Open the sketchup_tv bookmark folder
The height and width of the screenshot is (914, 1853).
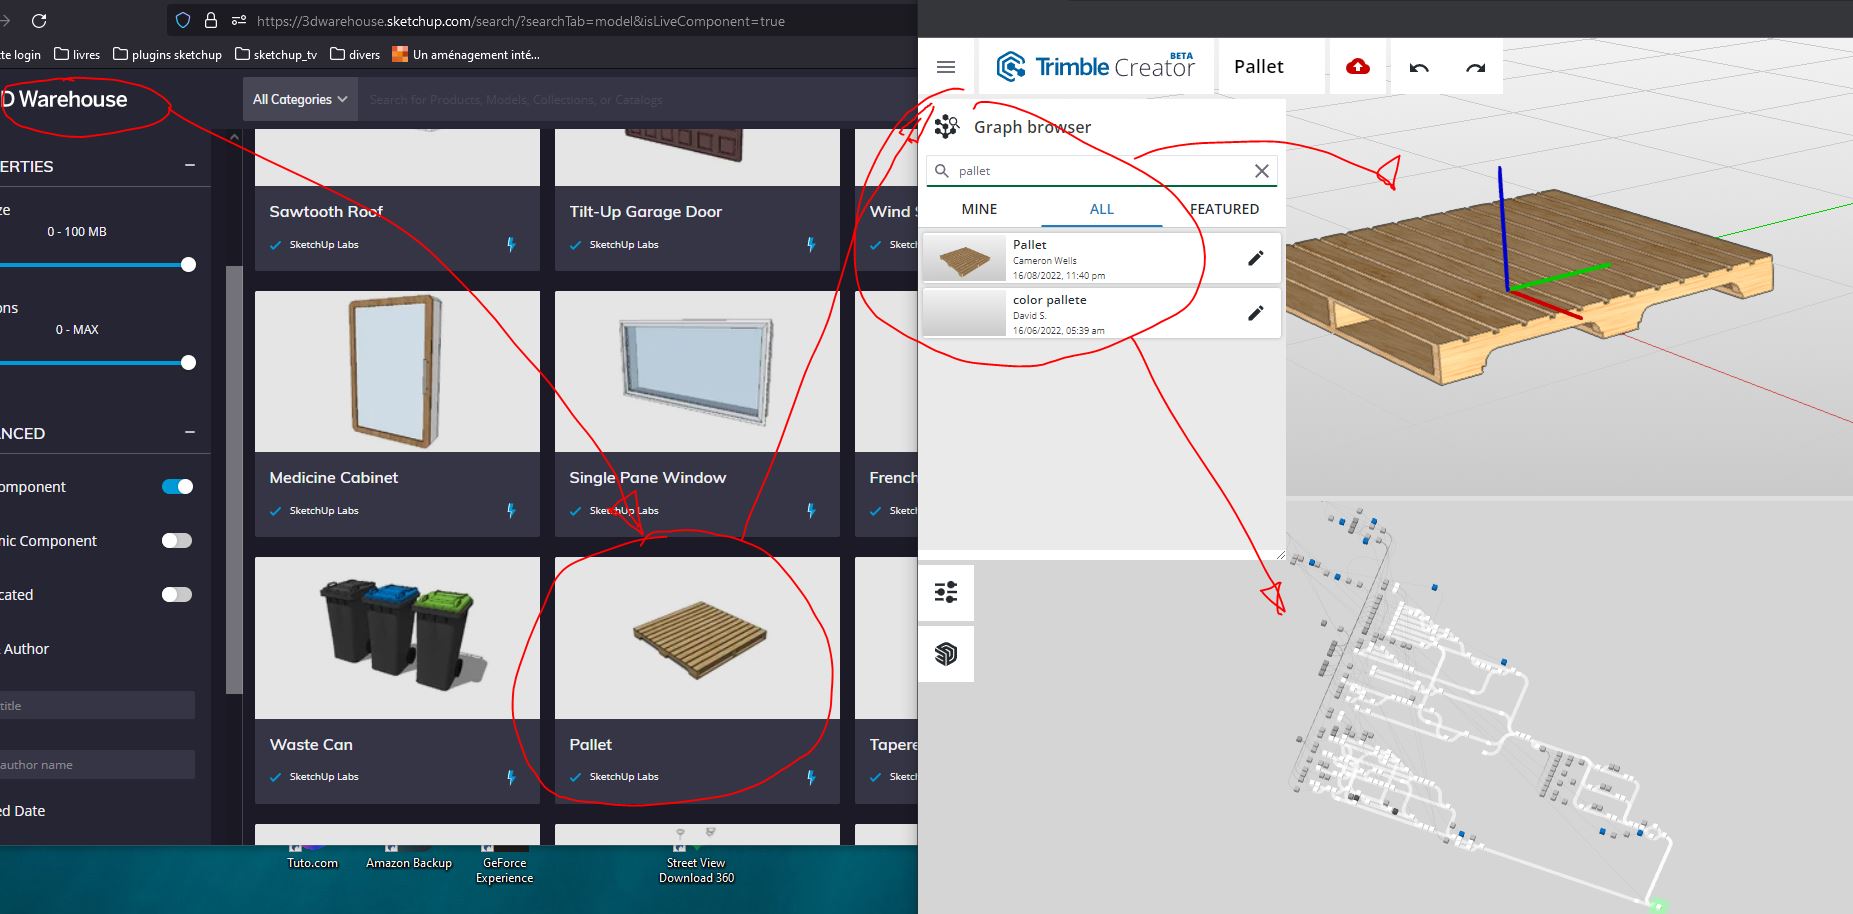[x=276, y=54]
